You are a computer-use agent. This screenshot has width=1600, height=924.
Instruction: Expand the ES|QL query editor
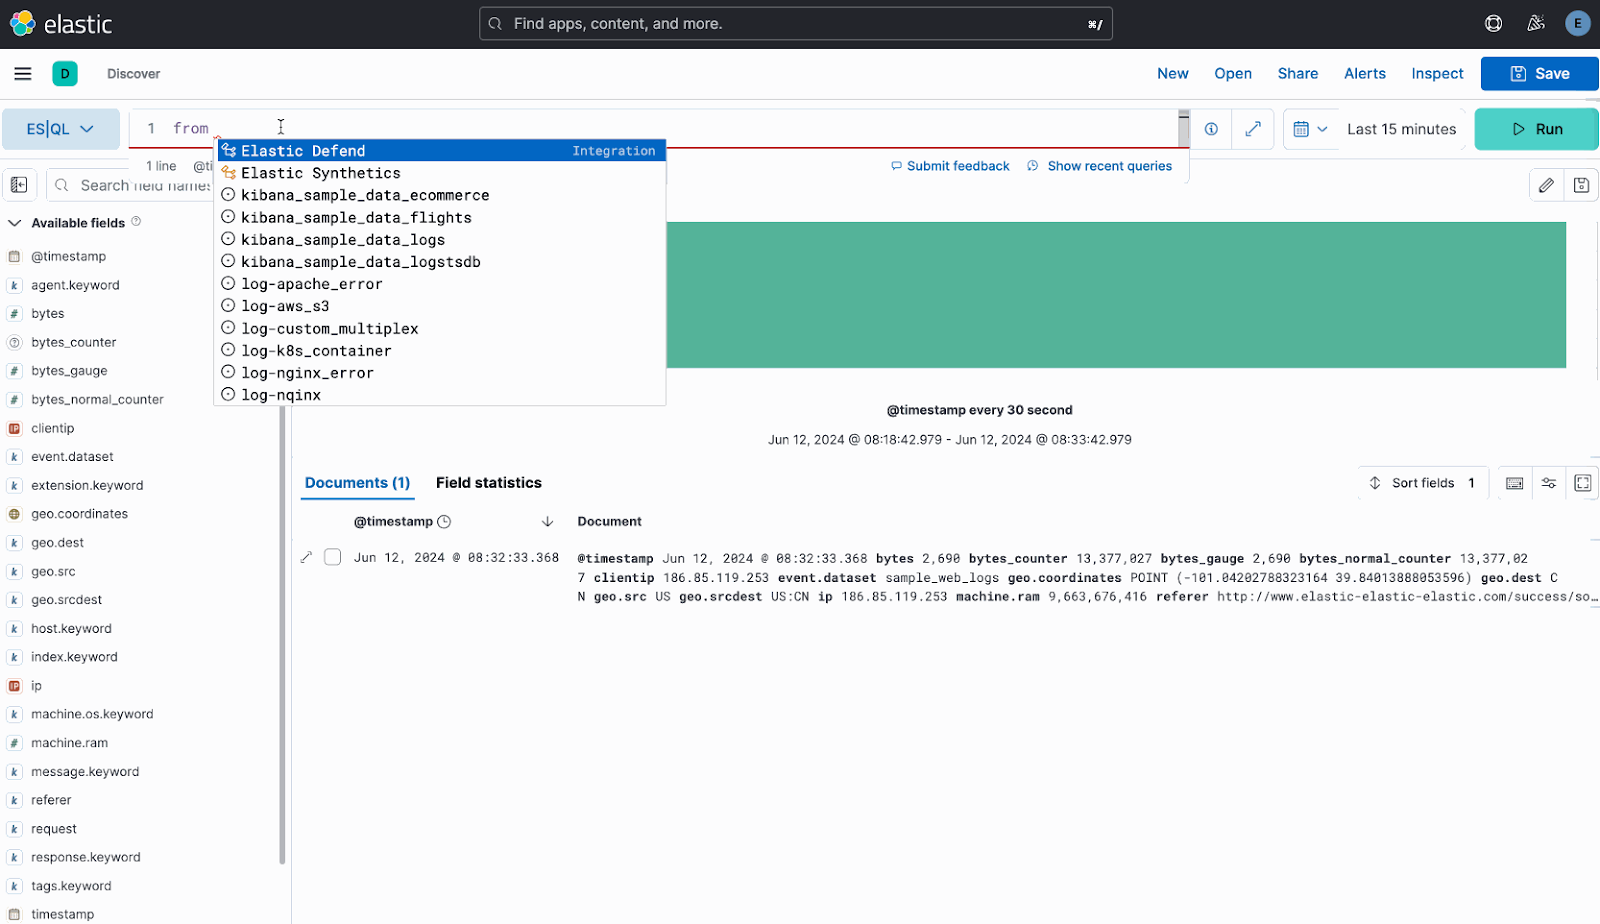click(x=1252, y=129)
